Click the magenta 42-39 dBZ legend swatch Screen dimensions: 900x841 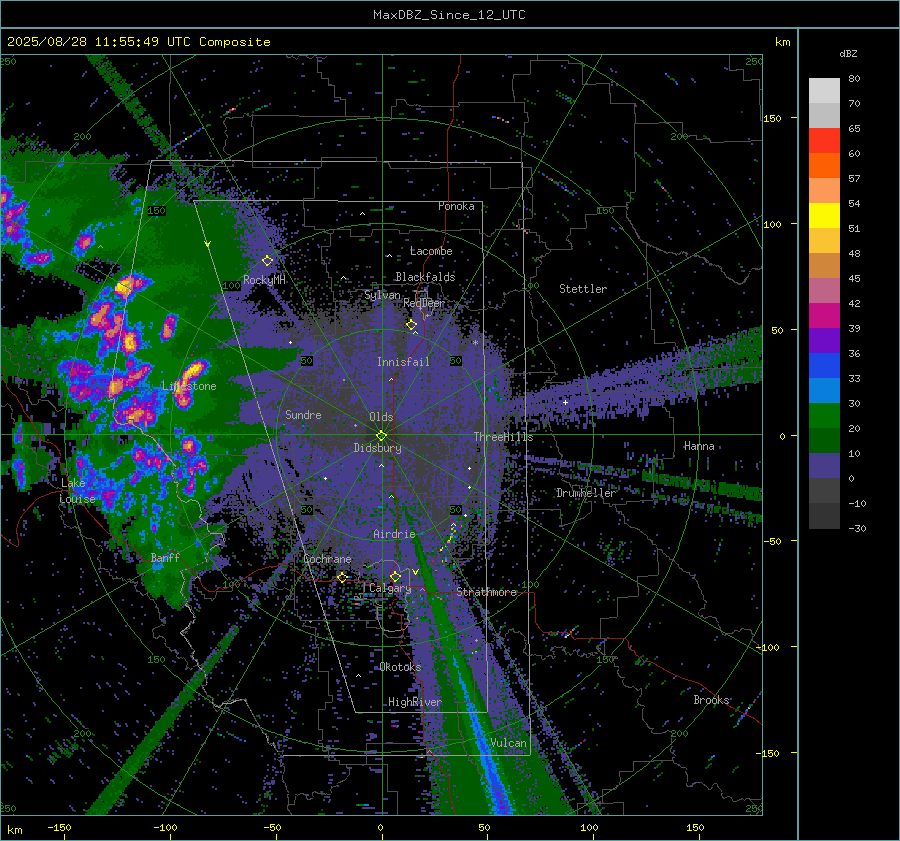824,316
